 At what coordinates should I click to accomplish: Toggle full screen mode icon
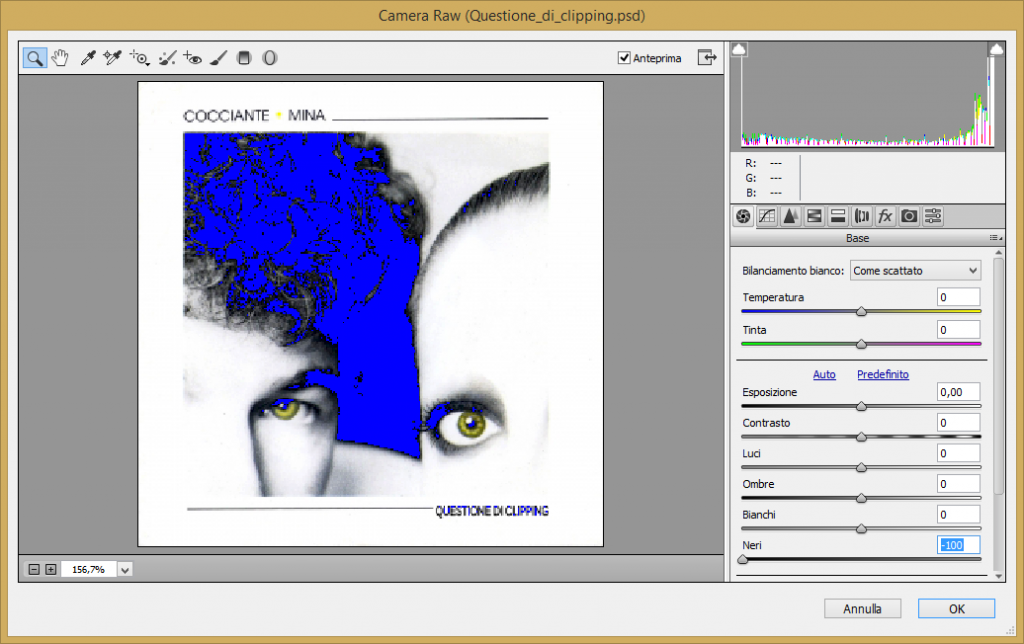pos(707,57)
